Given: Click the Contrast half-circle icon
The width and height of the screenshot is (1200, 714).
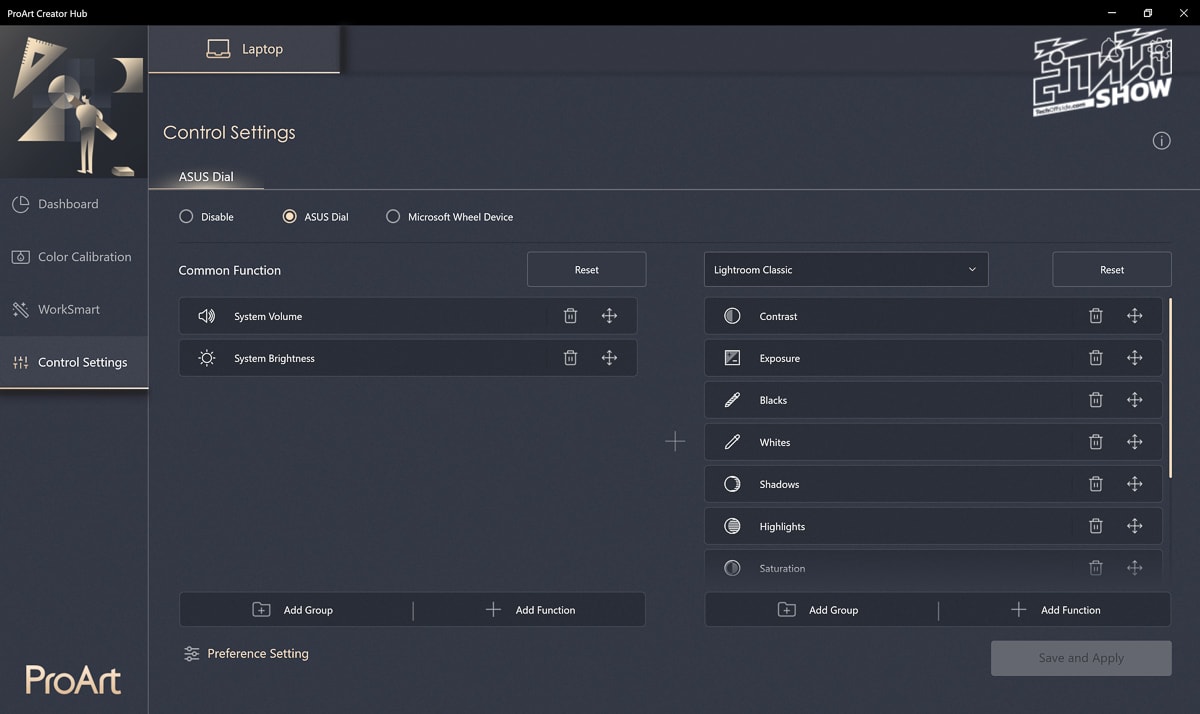Looking at the screenshot, I should click(732, 316).
